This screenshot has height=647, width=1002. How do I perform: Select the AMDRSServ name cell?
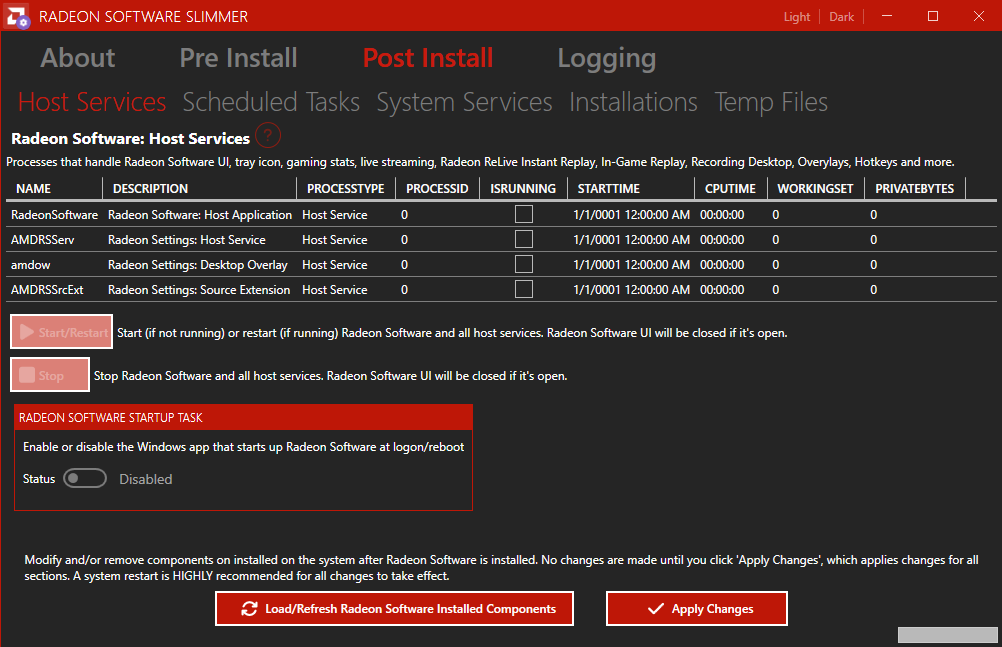tap(42, 240)
